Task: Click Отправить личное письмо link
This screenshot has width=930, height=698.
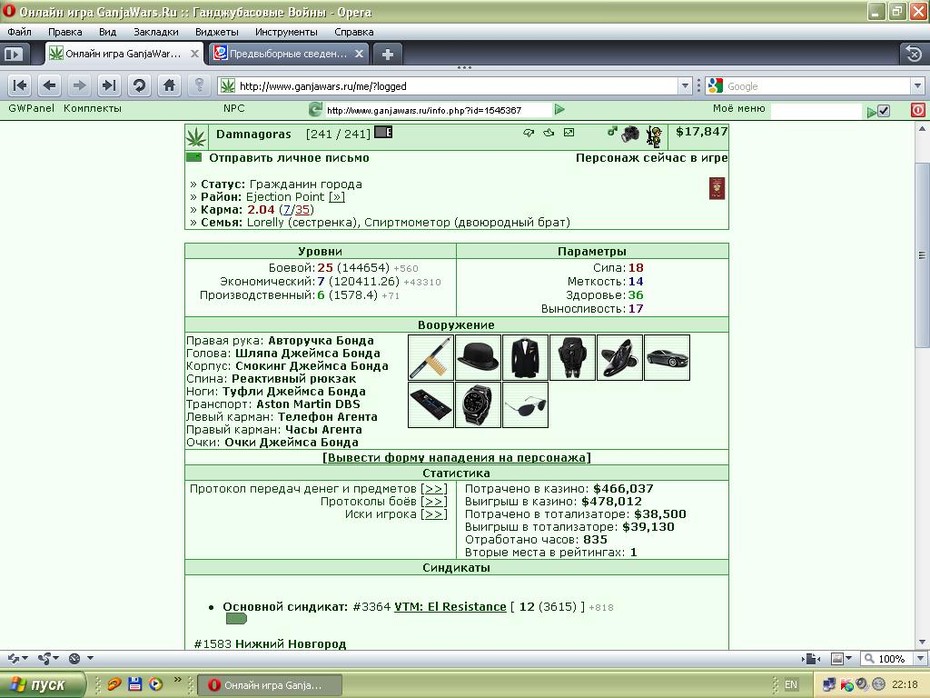Action: coord(289,158)
